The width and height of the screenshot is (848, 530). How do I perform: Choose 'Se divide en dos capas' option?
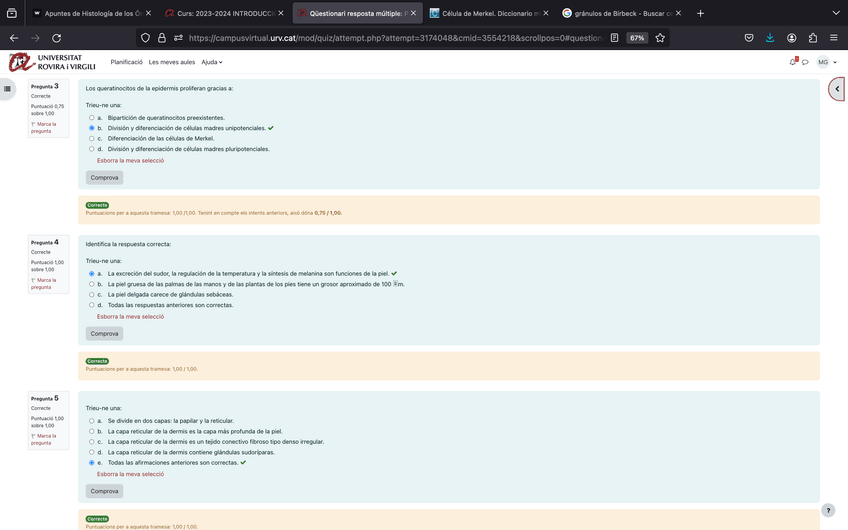tap(92, 421)
